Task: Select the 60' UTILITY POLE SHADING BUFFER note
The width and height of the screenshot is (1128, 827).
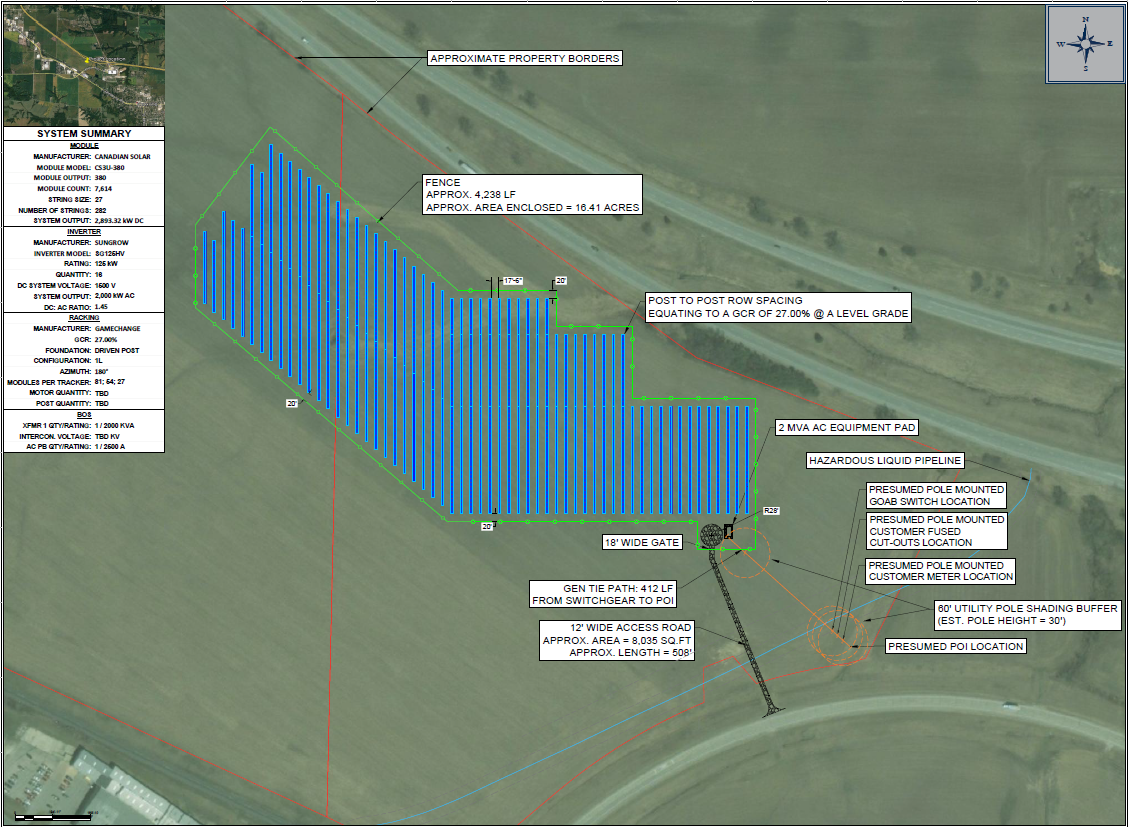Action: tap(1025, 615)
